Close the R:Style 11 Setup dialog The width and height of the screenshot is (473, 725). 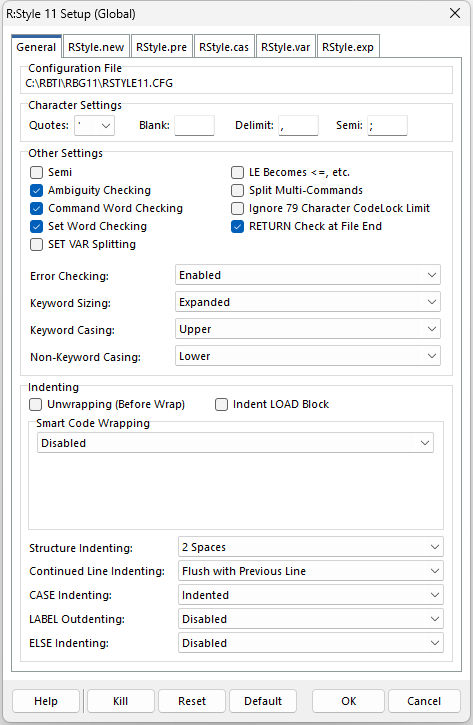[x=455, y=13]
